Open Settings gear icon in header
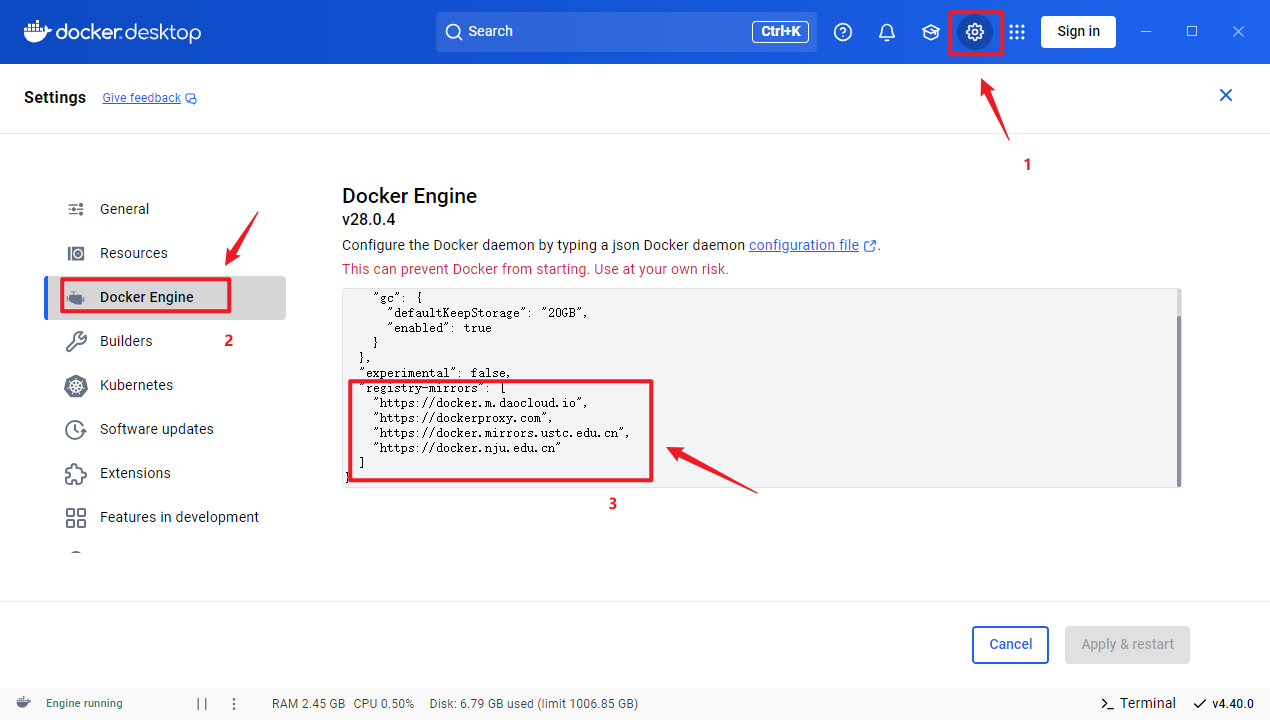This screenshot has height=720, width=1270. 975,32
